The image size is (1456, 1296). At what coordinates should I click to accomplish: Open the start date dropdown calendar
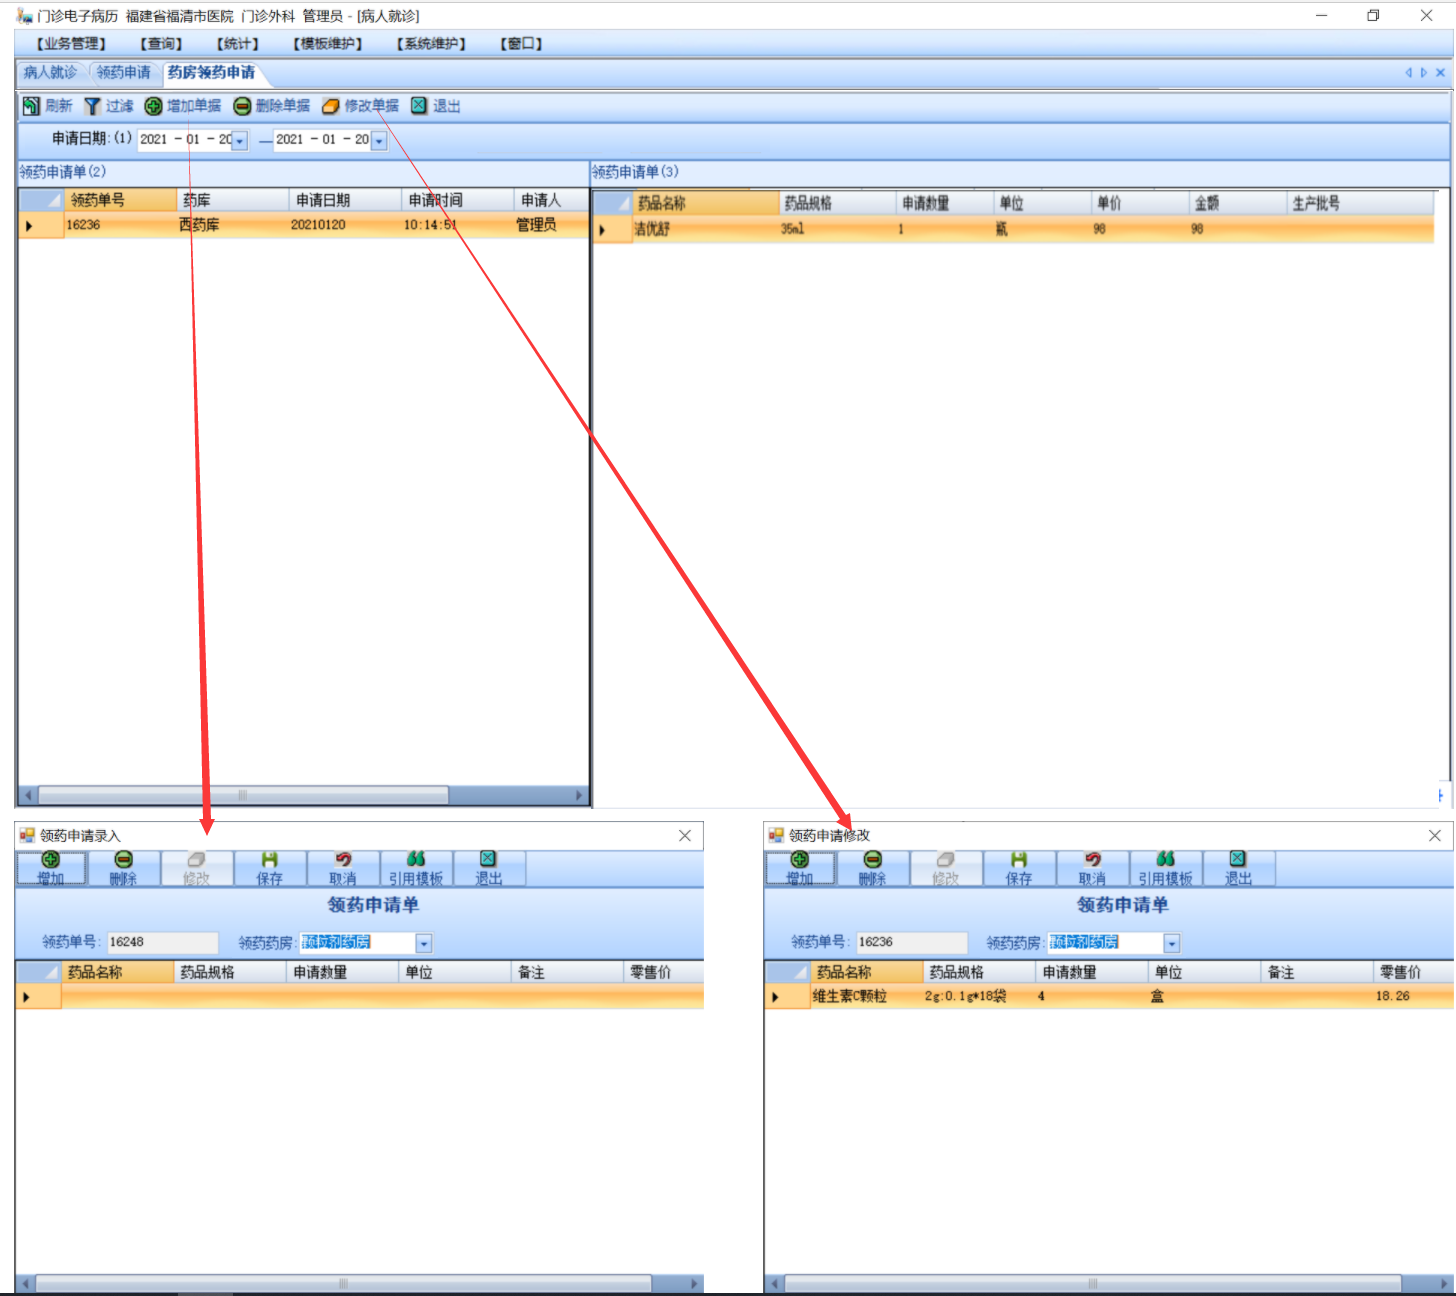pyautogui.click(x=240, y=141)
